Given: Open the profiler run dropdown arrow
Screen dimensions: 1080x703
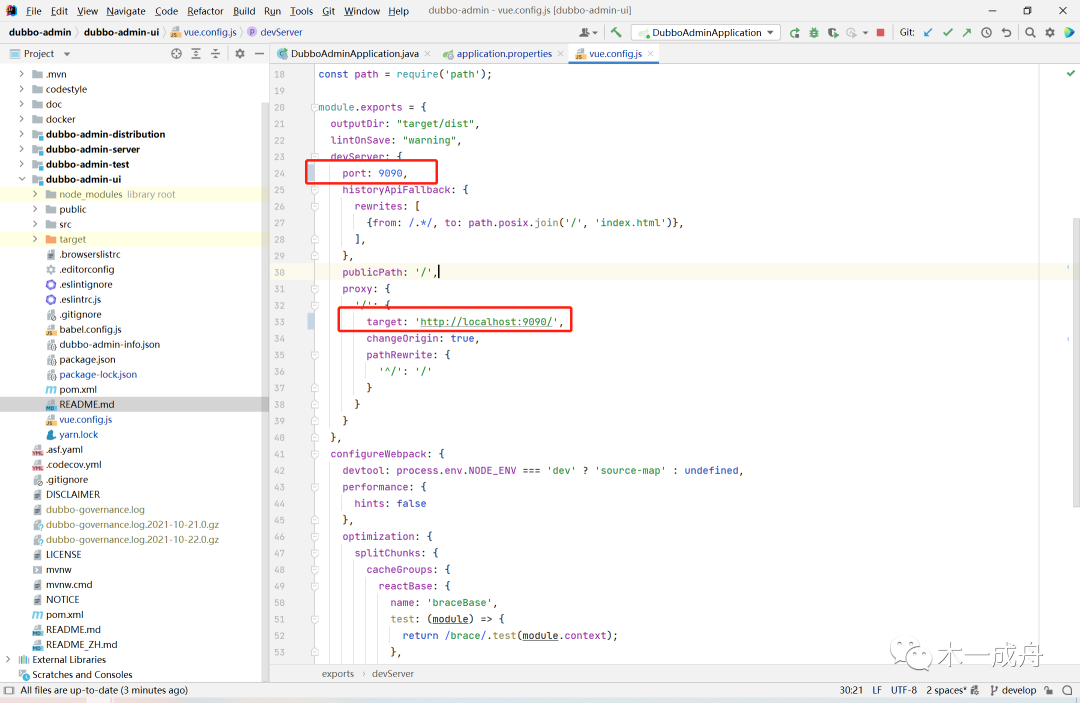Looking at the screenshot, I should tap(865, 32).
